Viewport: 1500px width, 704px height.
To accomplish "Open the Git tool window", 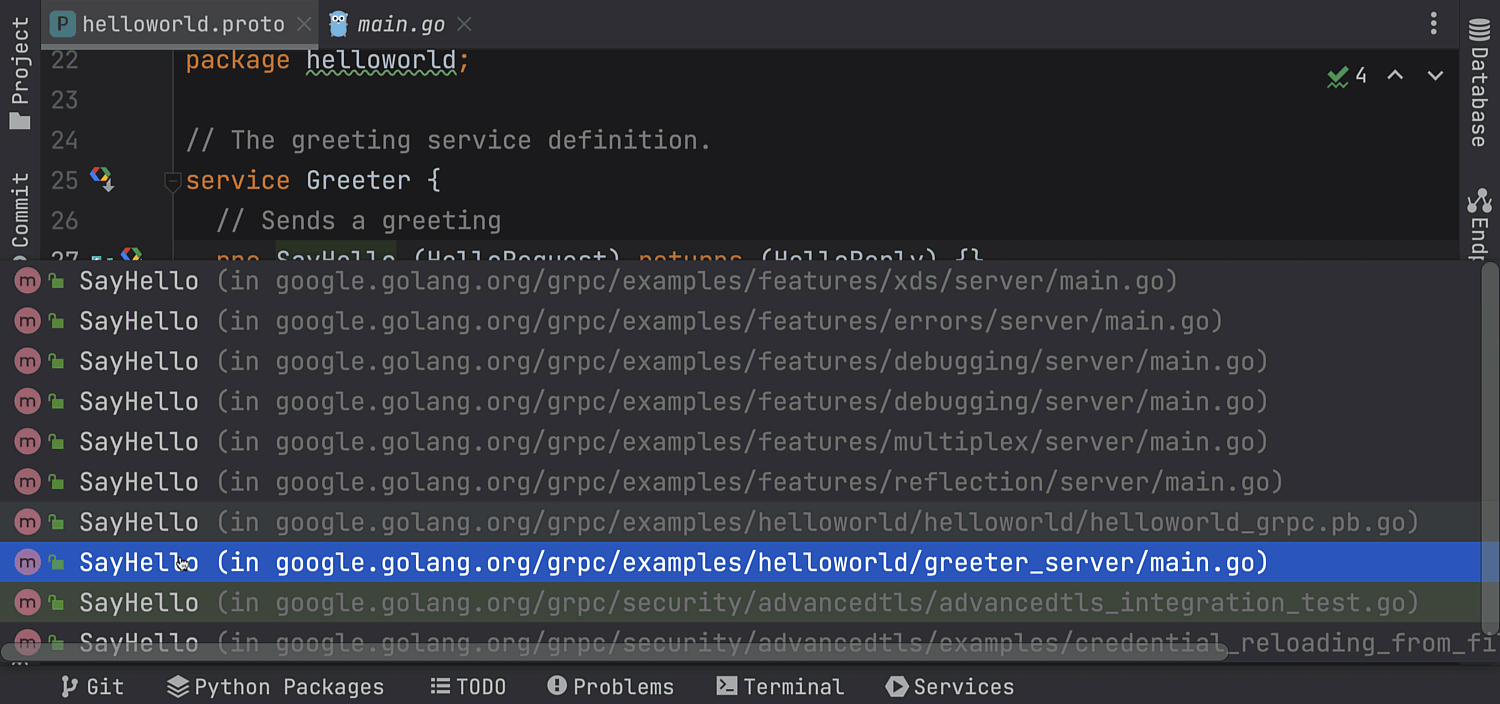I will [x=92, y=687].
